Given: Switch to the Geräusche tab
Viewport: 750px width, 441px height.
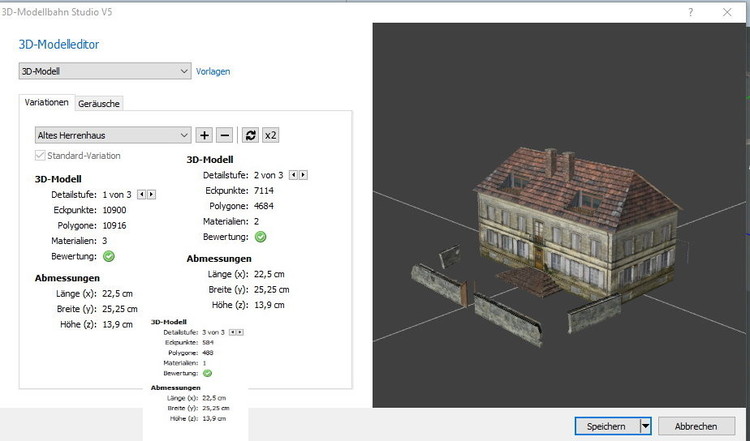Looking at the screenshot, I should click(99, 103).
